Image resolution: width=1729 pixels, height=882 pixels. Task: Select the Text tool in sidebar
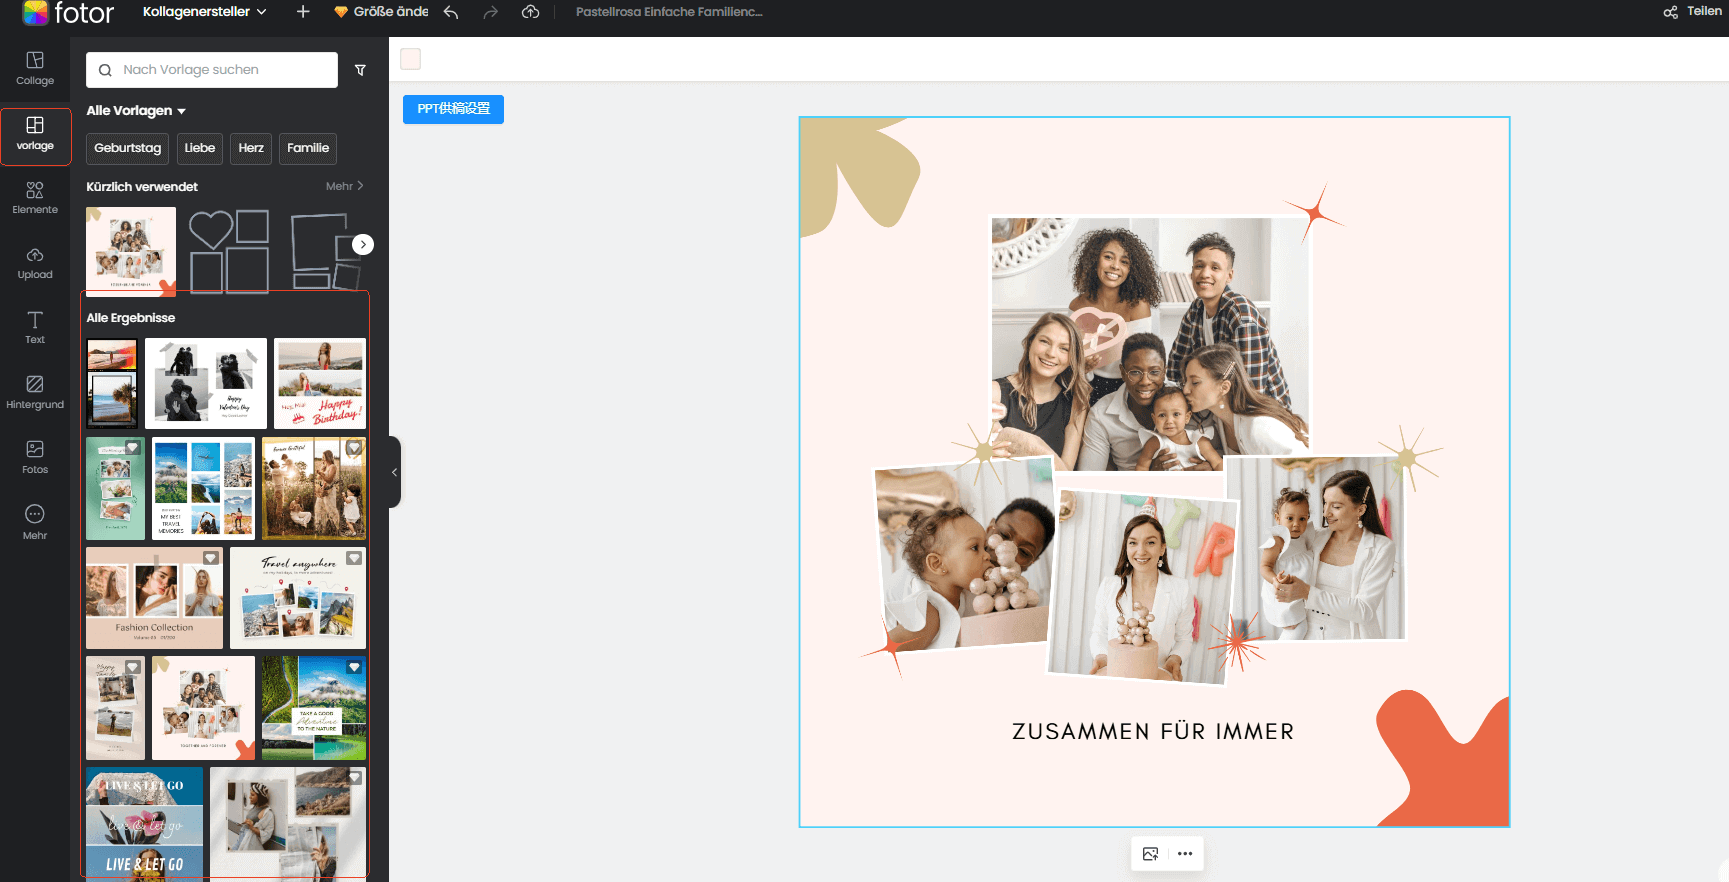coord(35,328)
